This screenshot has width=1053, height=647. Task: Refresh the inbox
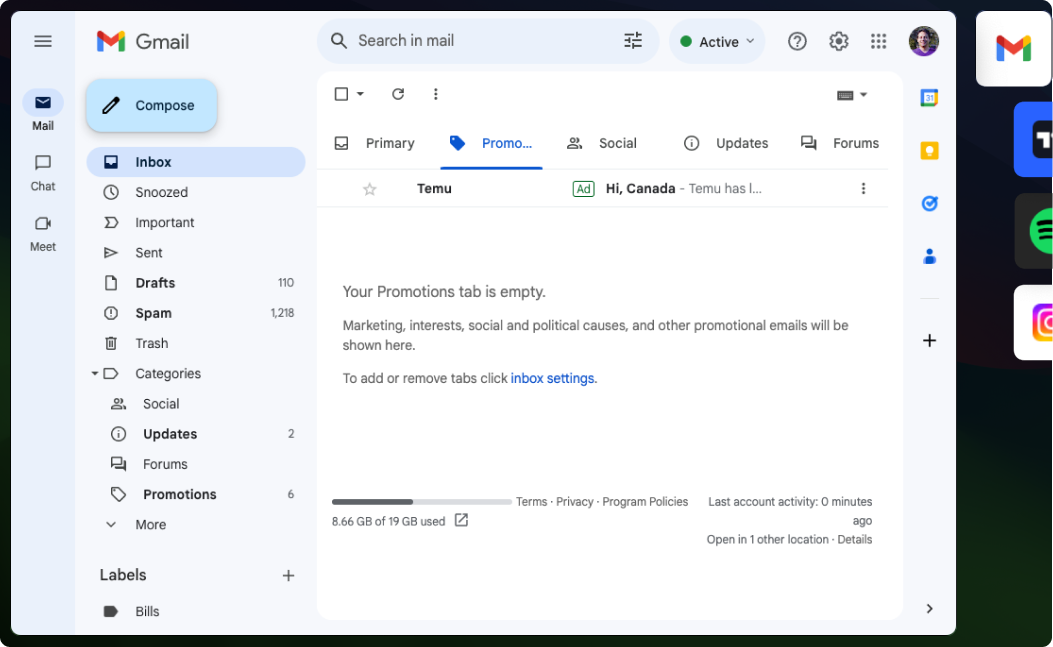[398, 94]
